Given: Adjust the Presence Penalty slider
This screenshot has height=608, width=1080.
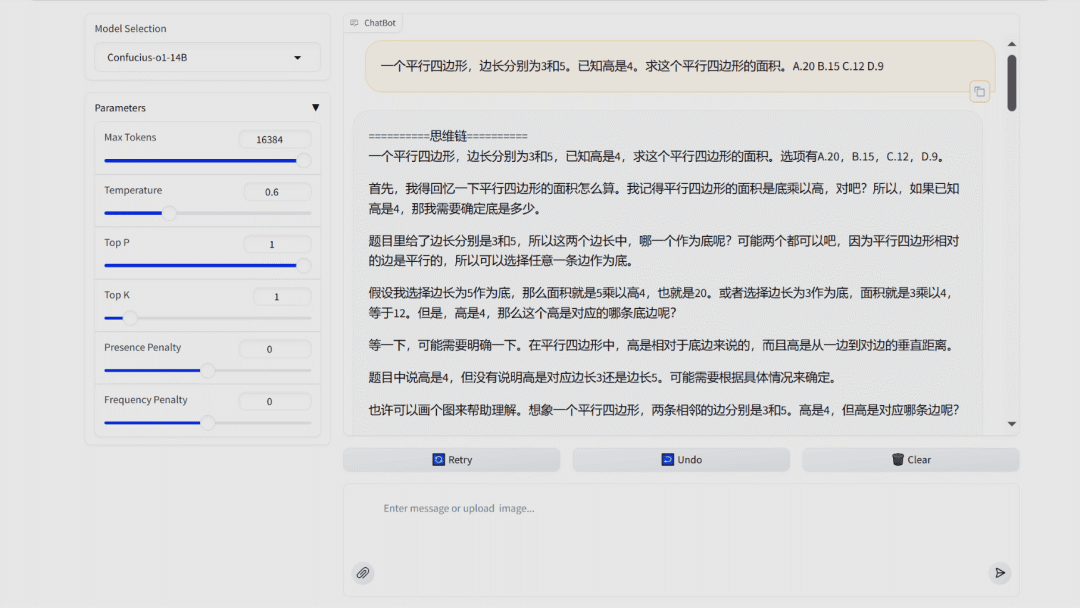Looking at the screenshot, I should [207, 370].
